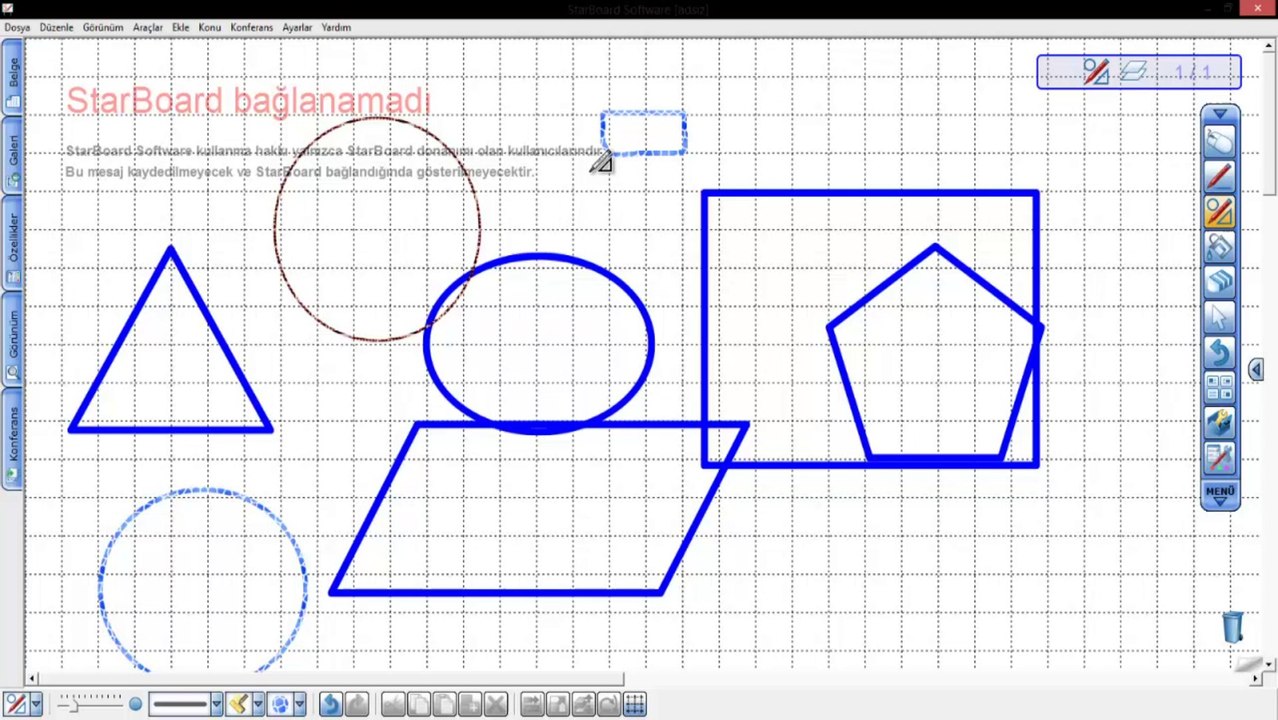
Task: Click the horizontal scrollbar left arrow
Action: (x=31, y=679)
